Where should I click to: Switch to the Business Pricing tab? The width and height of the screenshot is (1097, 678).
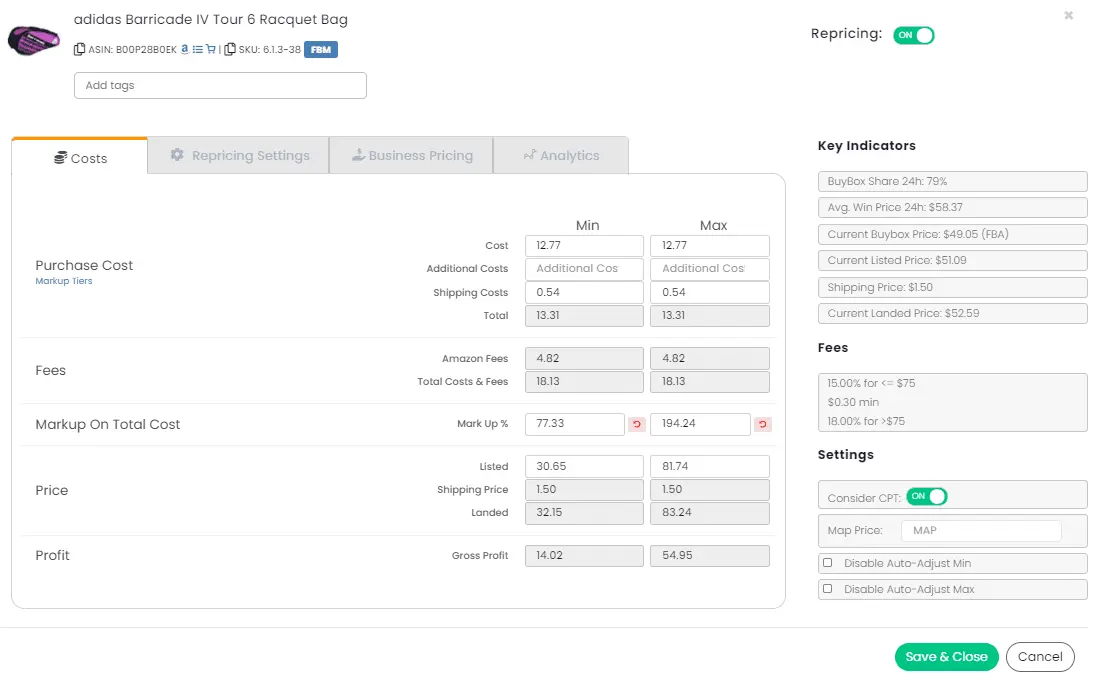(411, 155)
